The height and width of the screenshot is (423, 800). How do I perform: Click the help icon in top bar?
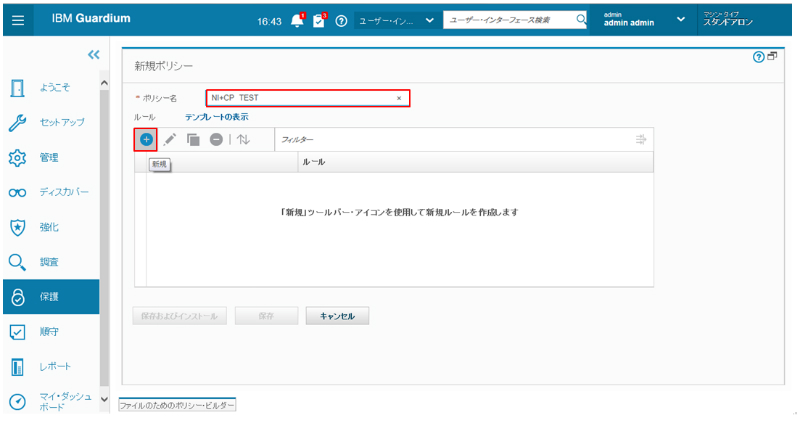(x=342, y=21)
